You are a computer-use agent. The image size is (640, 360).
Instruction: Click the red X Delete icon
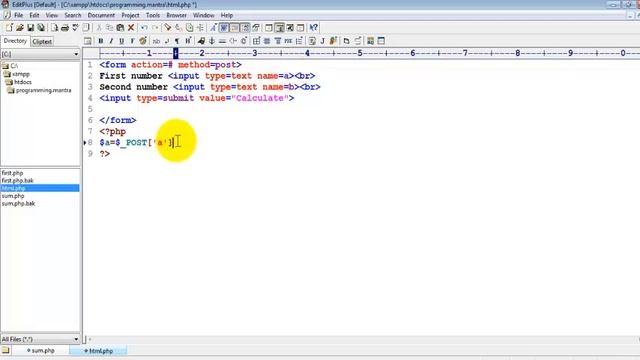coord(131,28)
